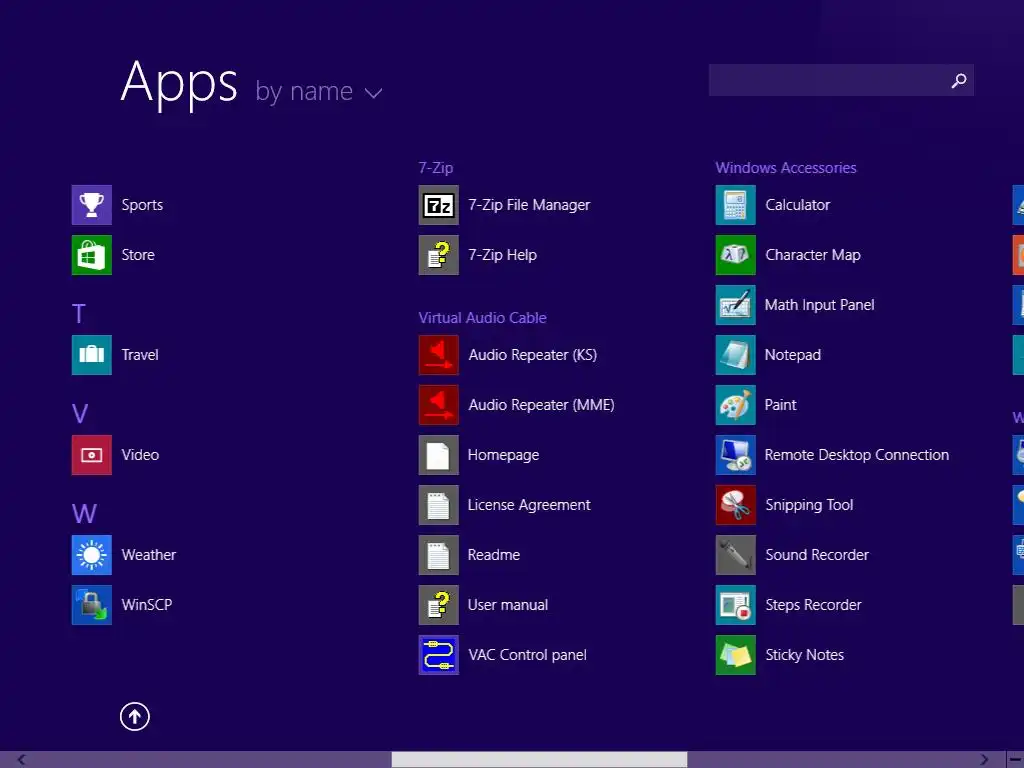Select the letter W group header
The width and height of the screenshot is (1024, 768).
84,513
